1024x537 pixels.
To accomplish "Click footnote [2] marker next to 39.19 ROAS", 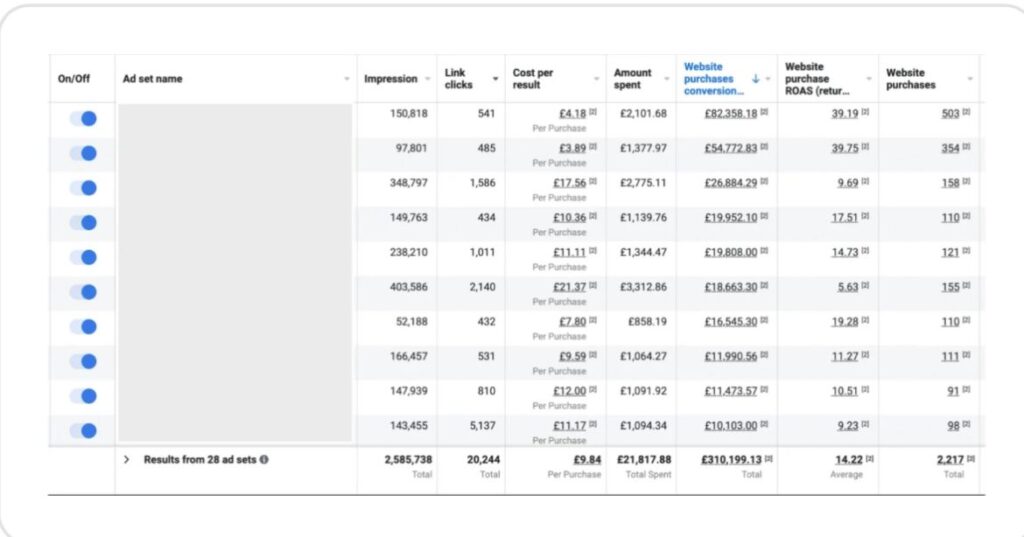I will tap(865, 114).
